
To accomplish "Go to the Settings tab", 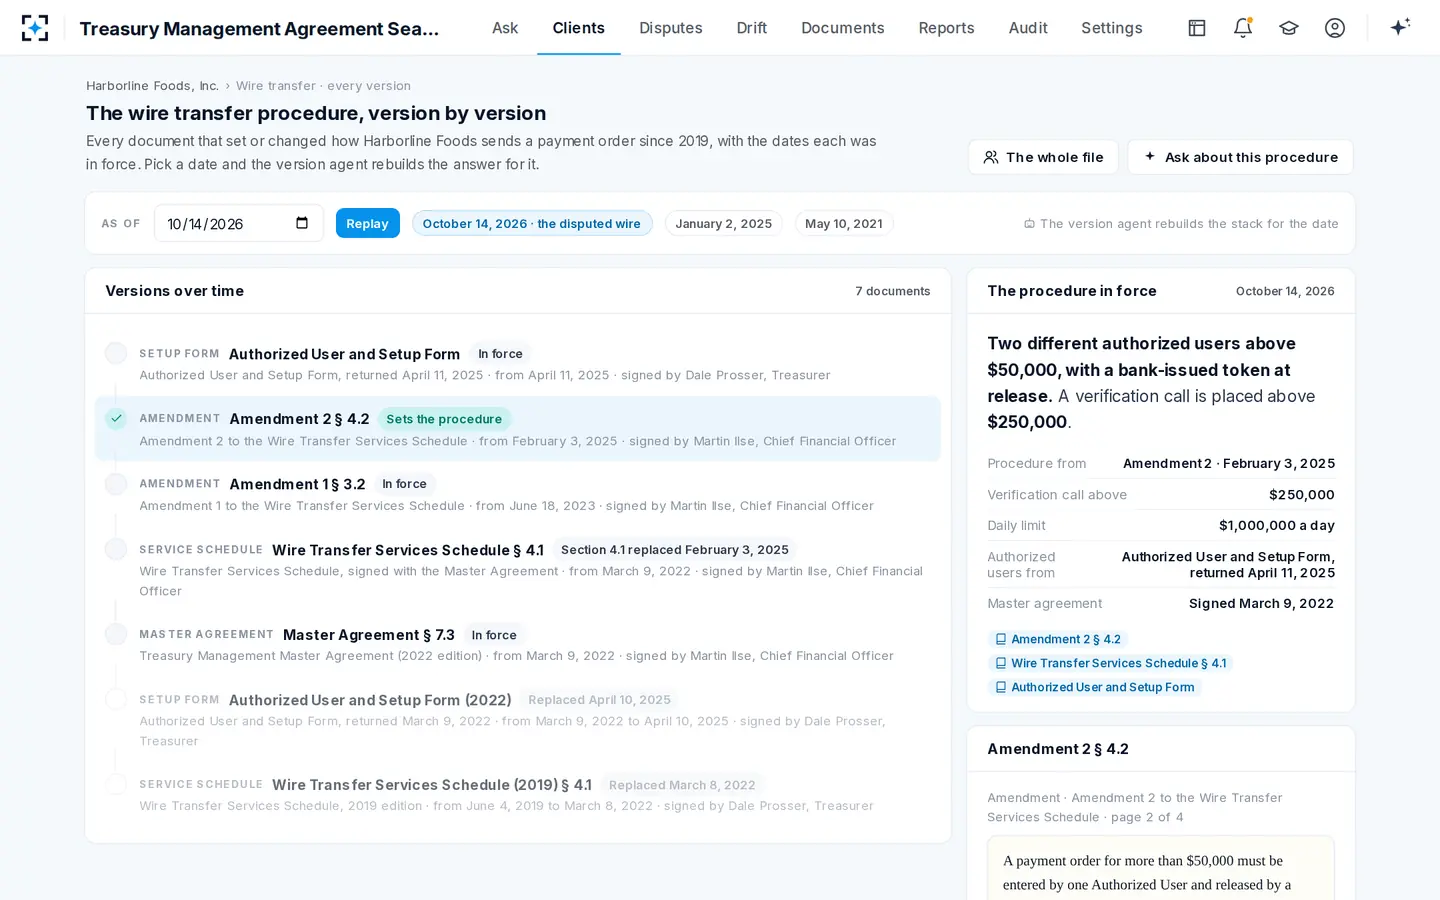I will click(1112, 28).
